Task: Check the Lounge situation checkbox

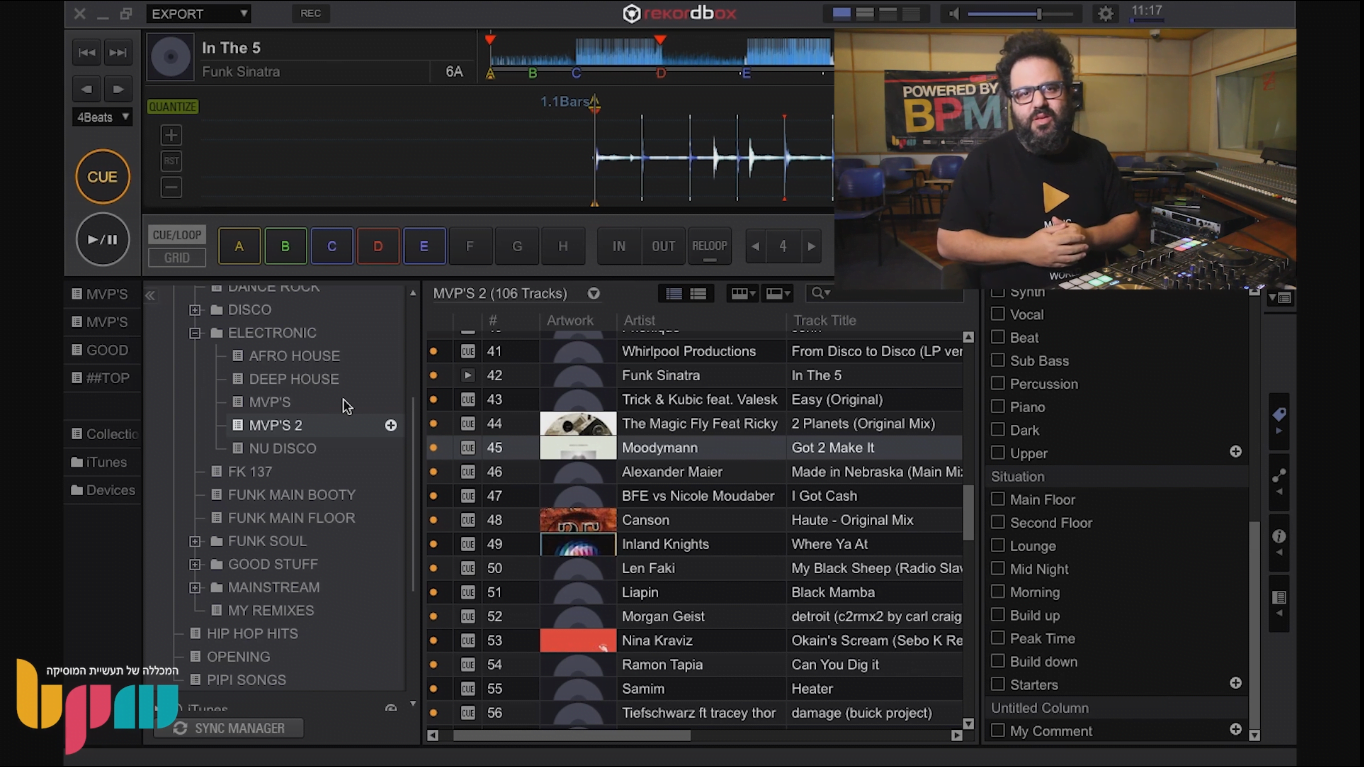Action: [997, 546]
